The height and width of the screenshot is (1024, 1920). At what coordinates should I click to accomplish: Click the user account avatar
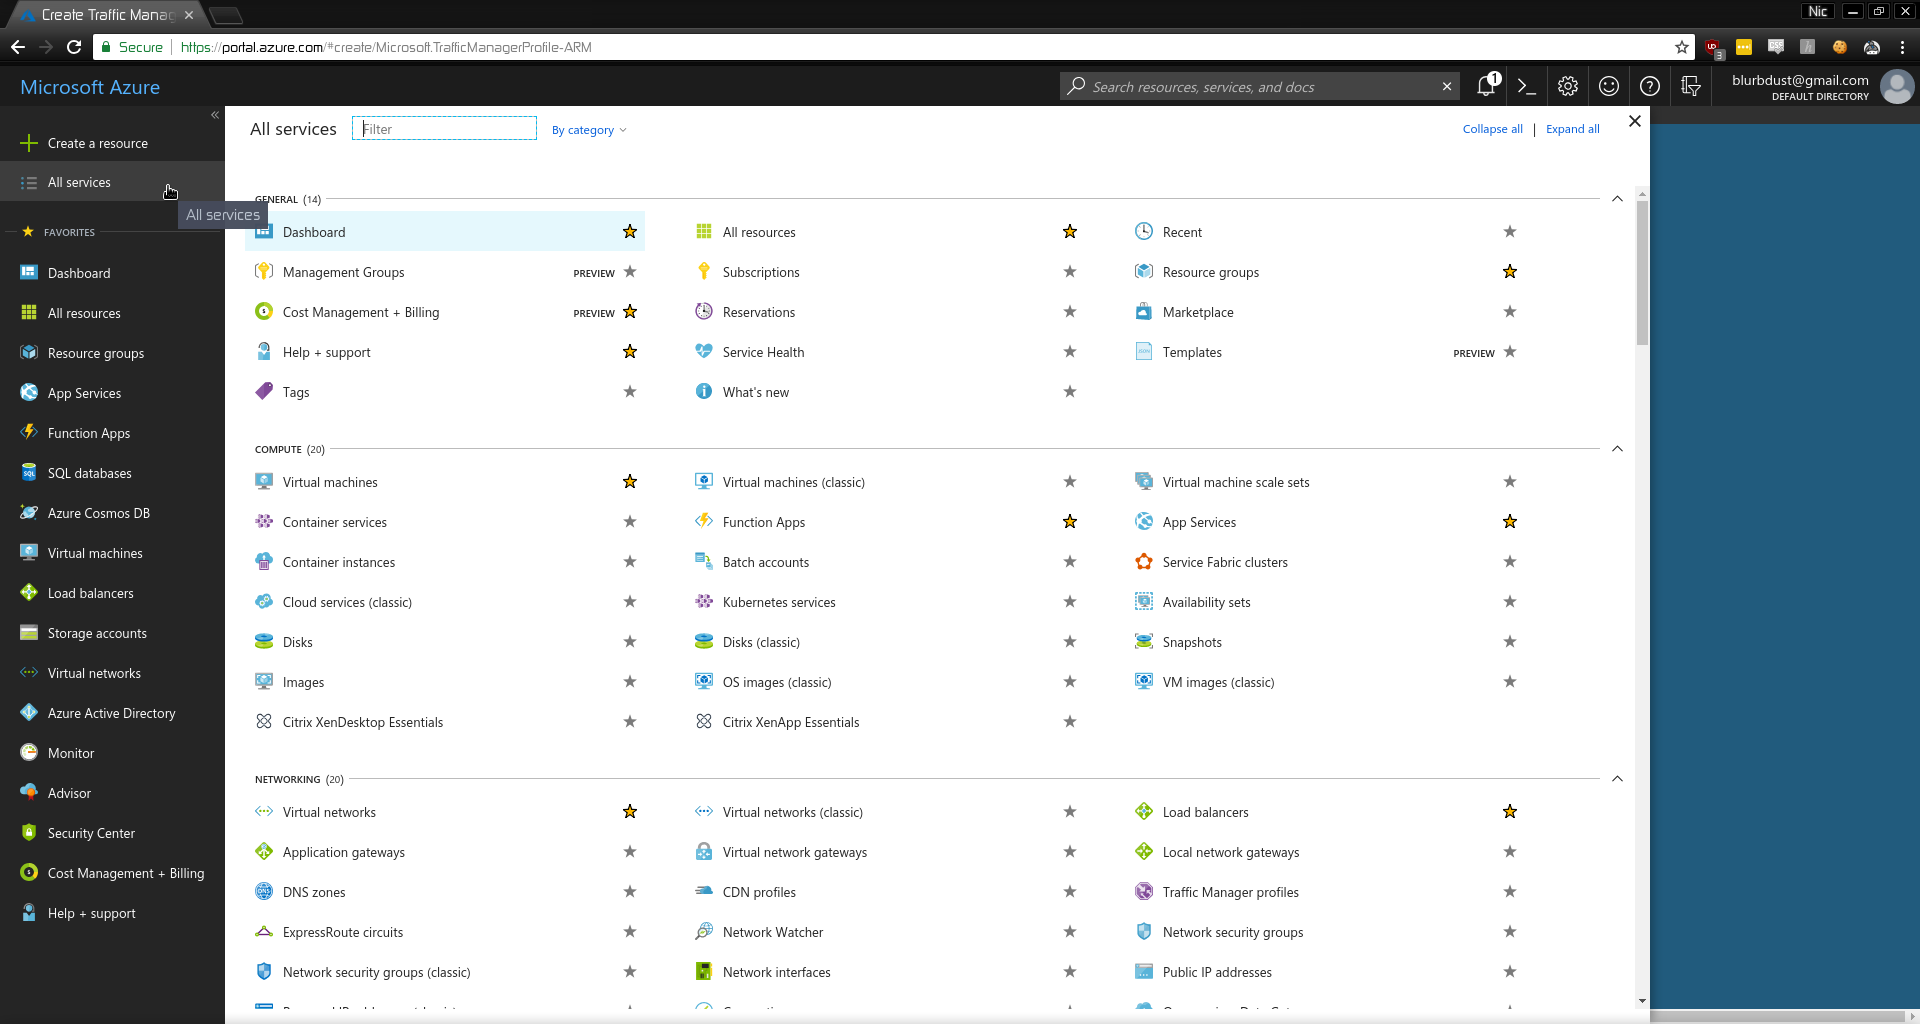pyautogui.click(x=1897, y=86)
